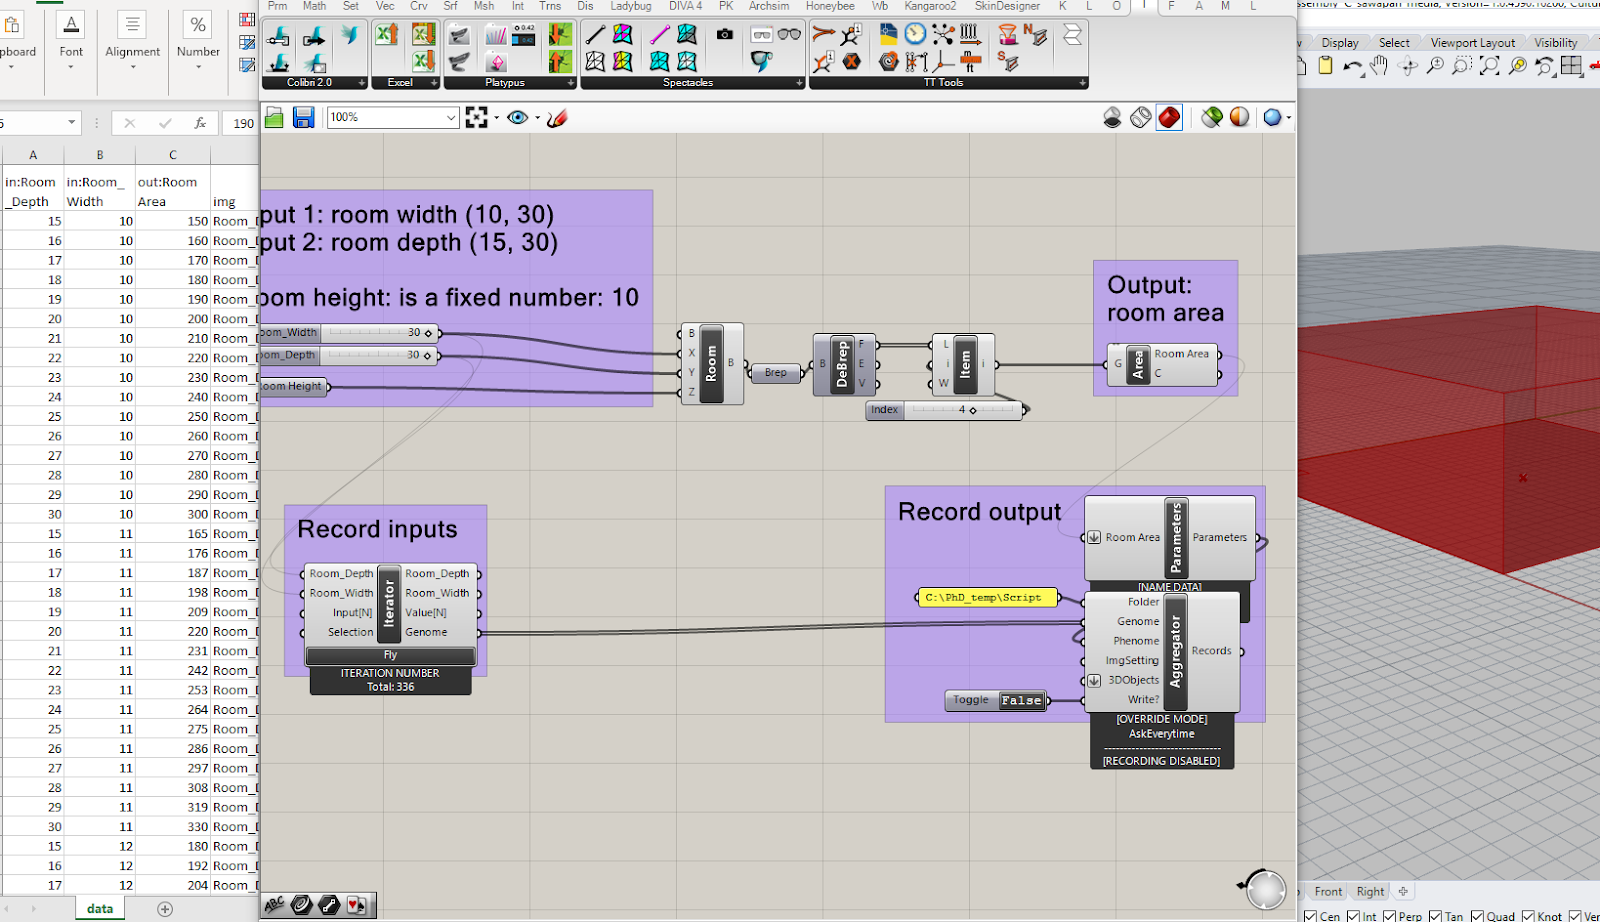Click the only-draw-selected green preview icon
The image size is (1600, 922).
coord(1212,118)
